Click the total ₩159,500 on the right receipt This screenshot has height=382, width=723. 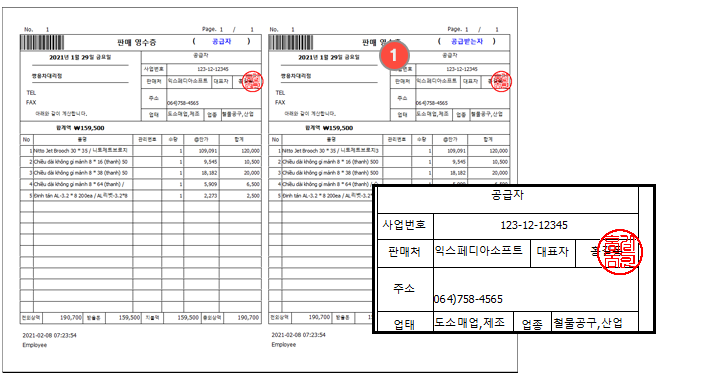(x=338, y=128)
